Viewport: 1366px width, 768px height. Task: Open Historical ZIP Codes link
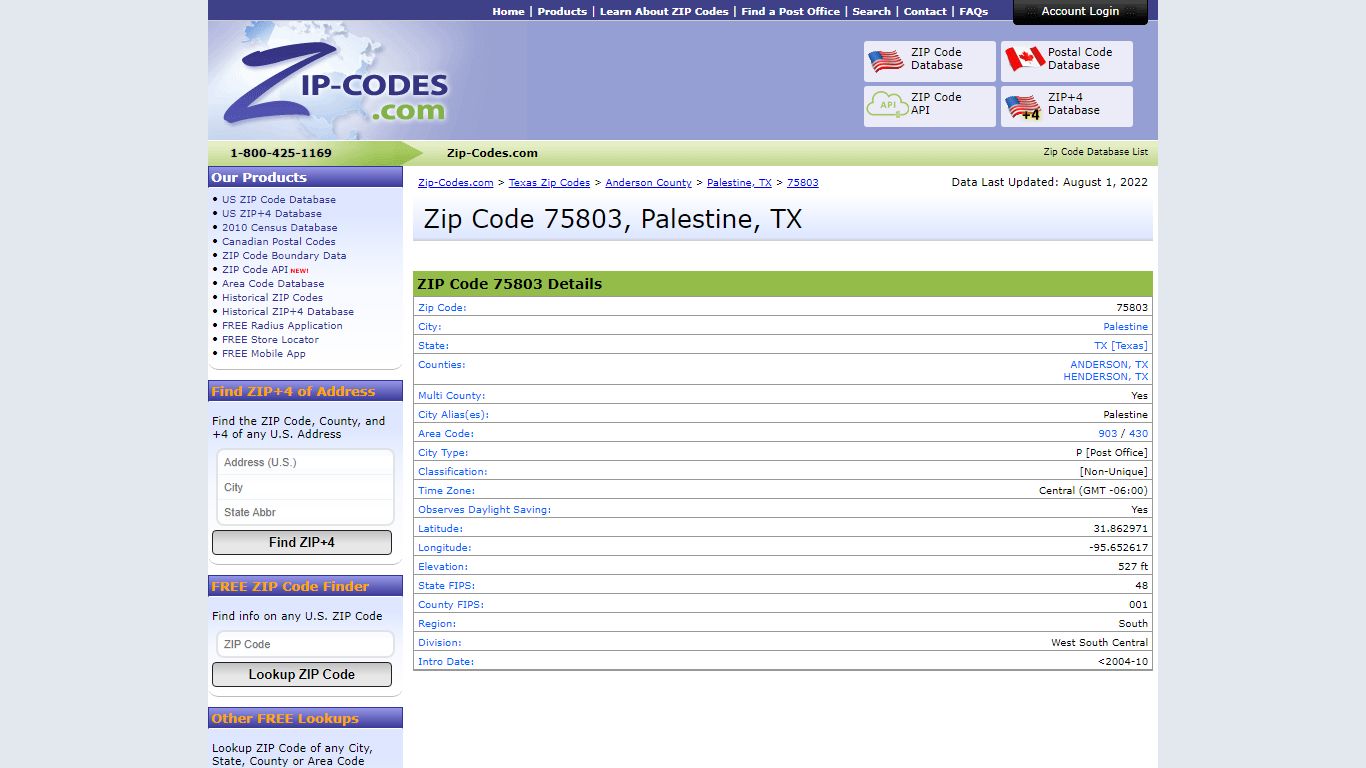click(x=272, y=298)
